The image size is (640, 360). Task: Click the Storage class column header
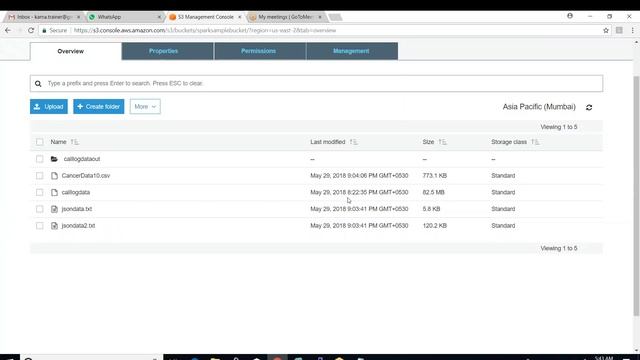(x=509, y=142)
